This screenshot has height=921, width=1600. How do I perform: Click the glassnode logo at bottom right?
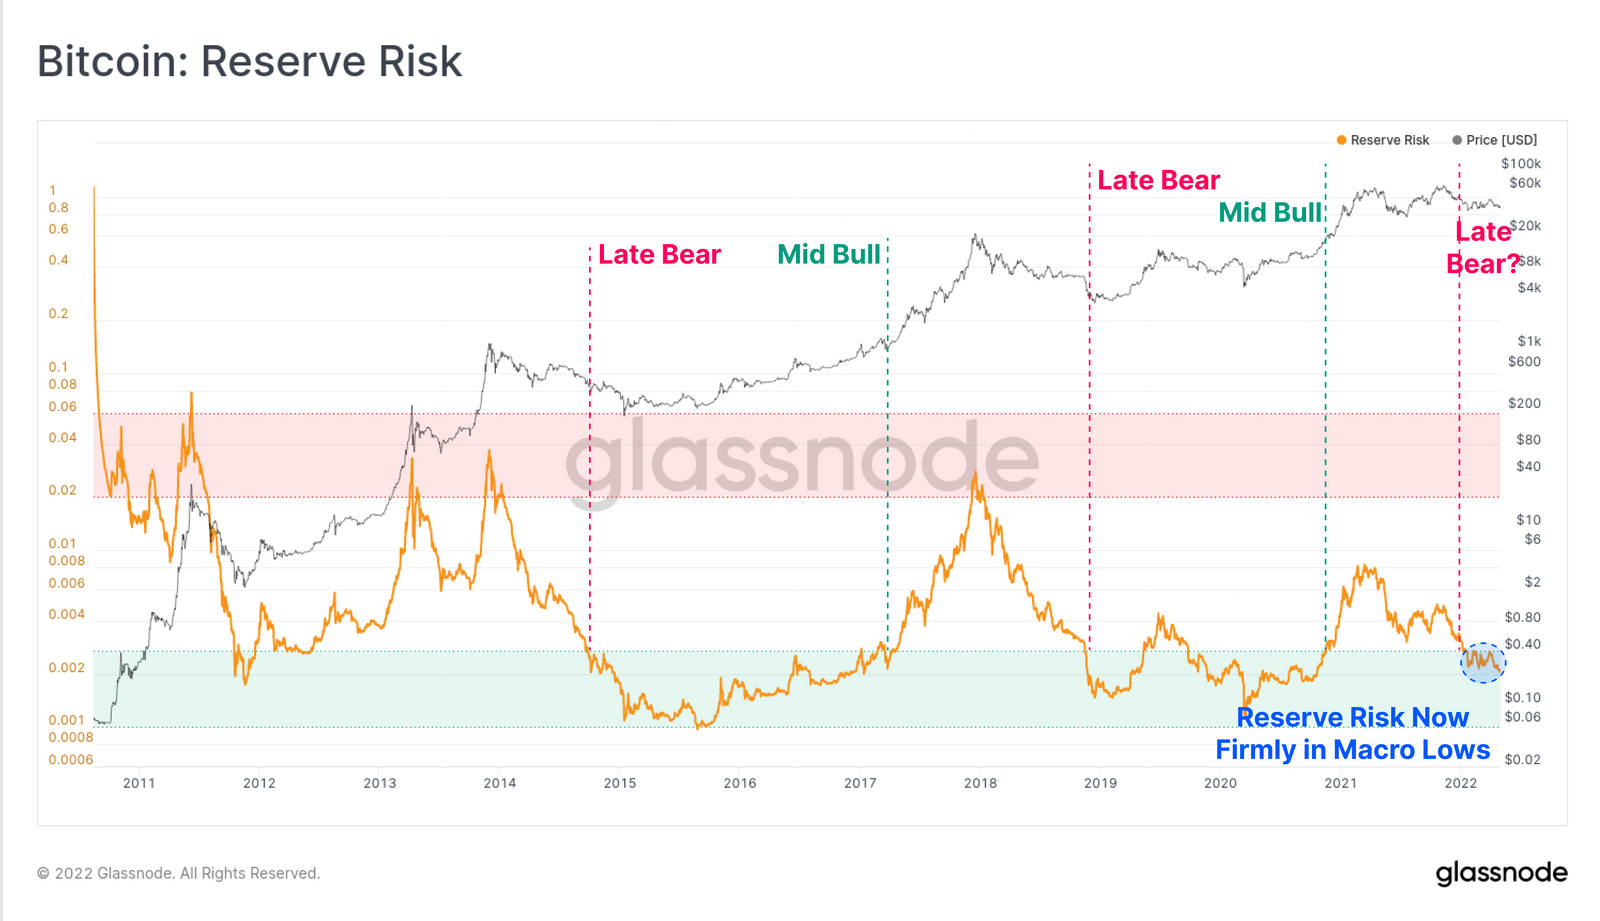point(1501,873)
